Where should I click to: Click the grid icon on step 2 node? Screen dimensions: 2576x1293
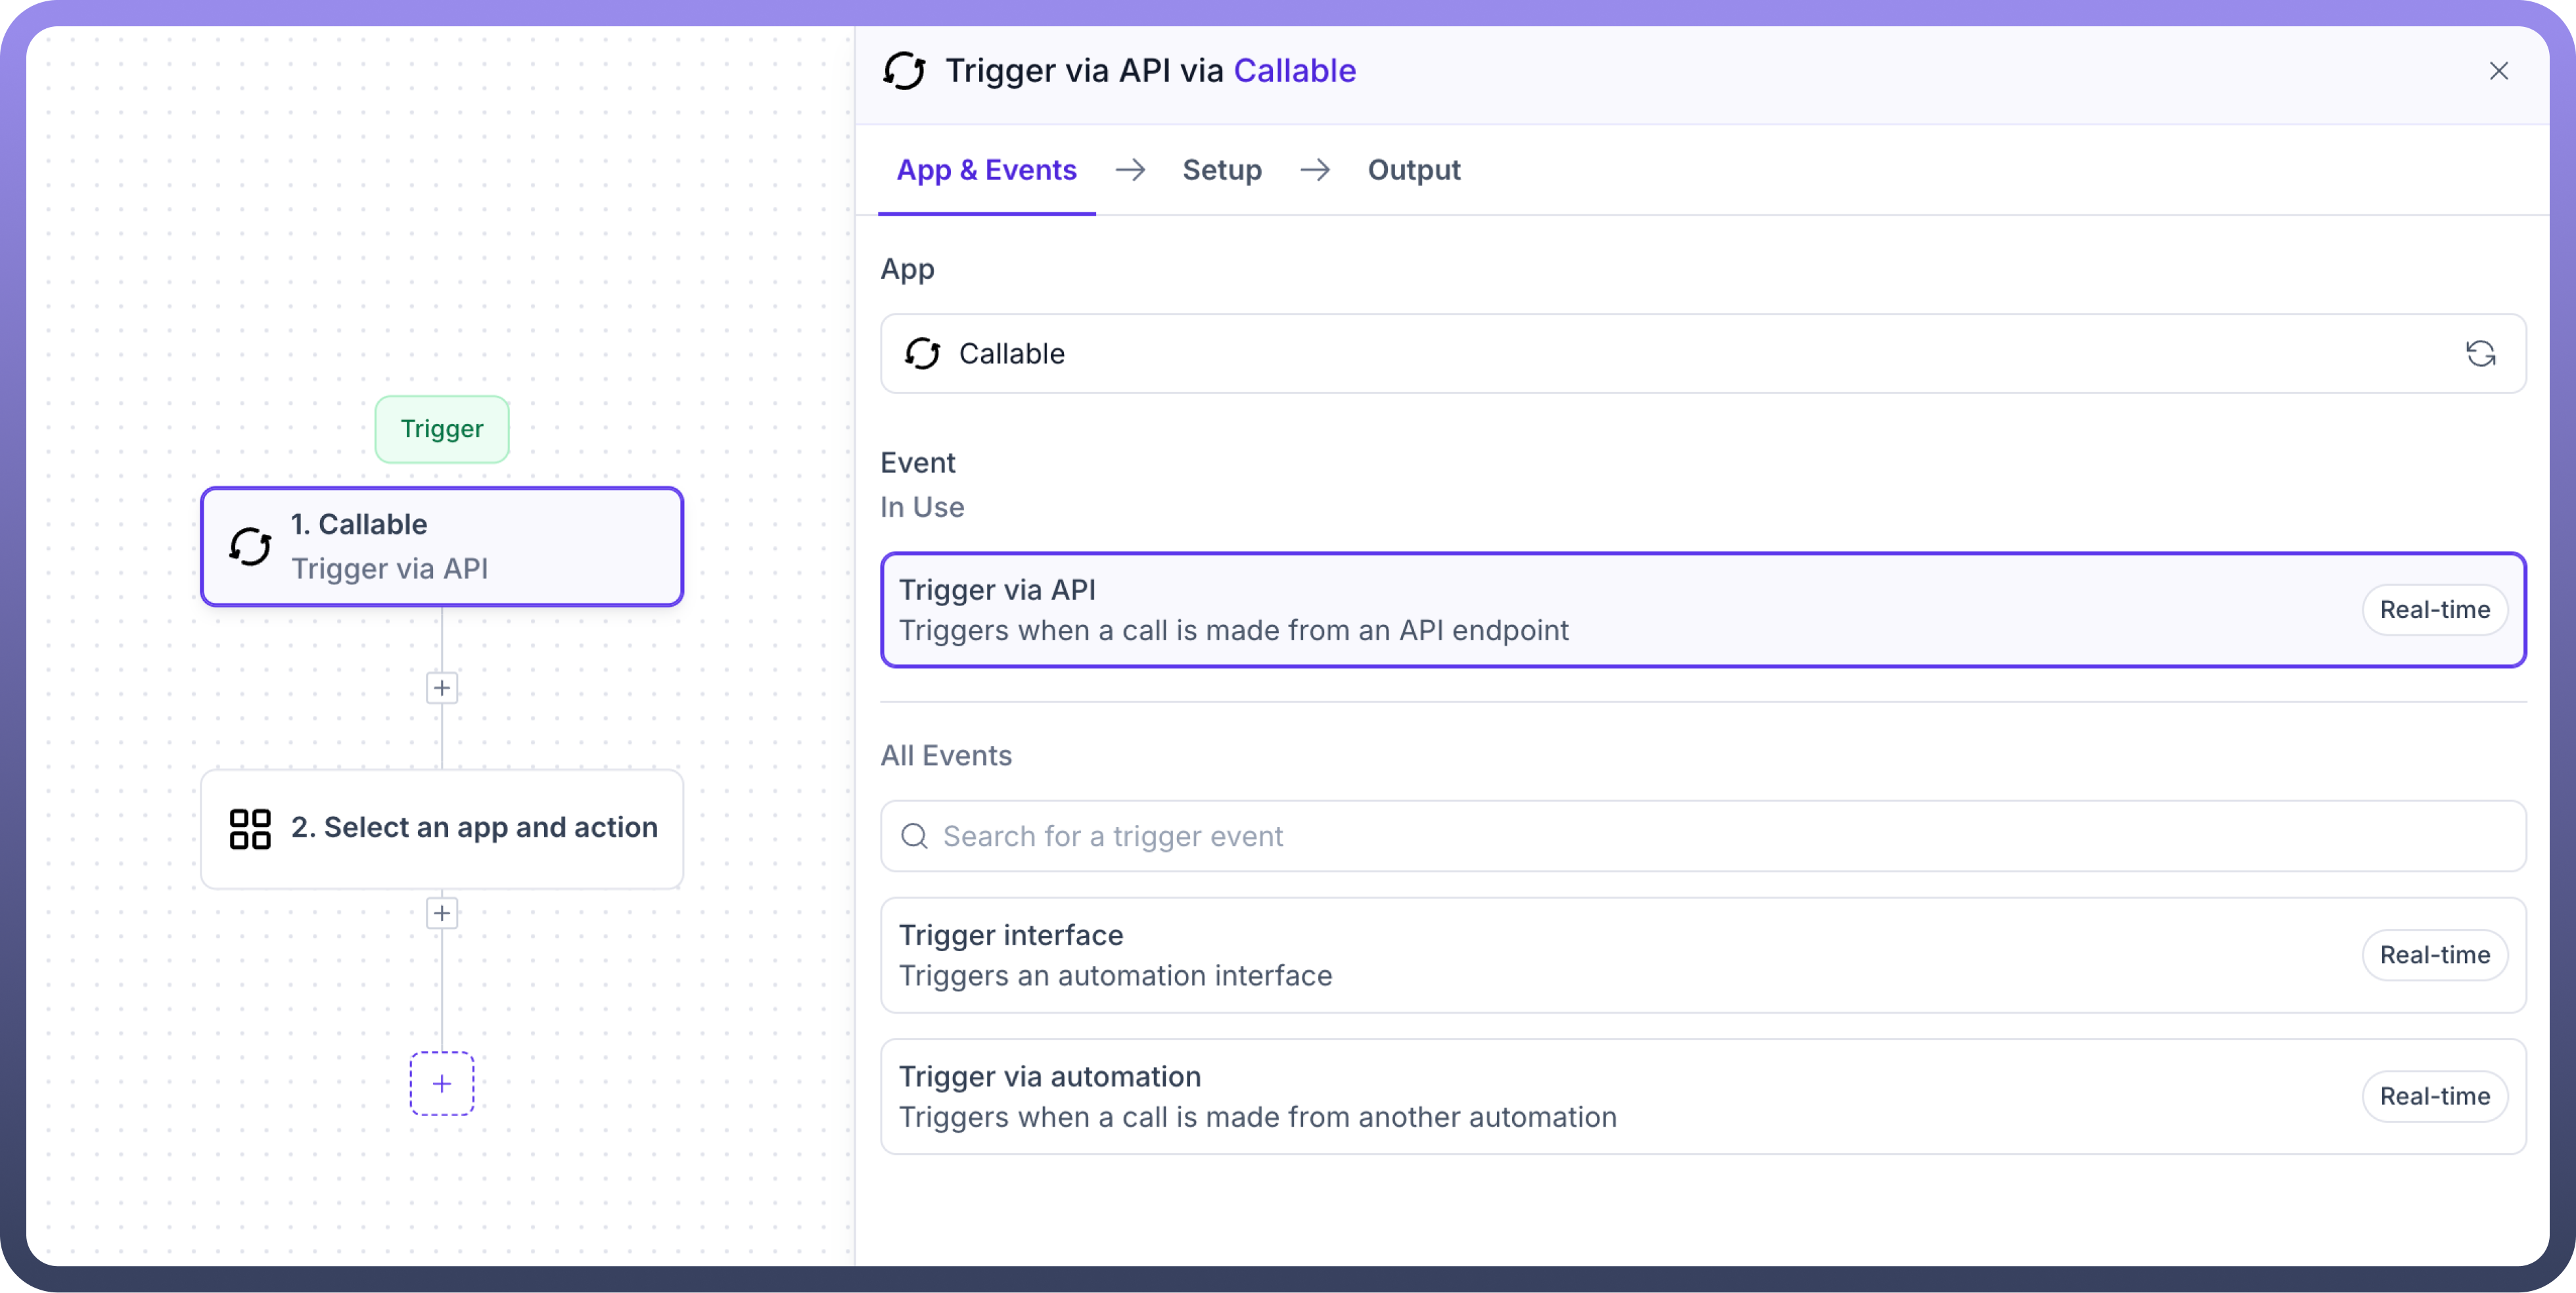[x=250, y=829]
